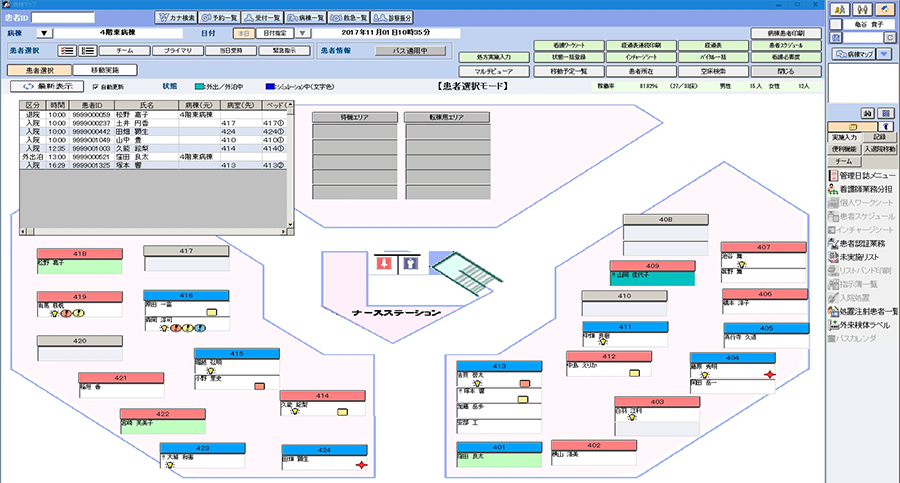Open 看護師業務分担 in the sidebar

coord(864,188)
